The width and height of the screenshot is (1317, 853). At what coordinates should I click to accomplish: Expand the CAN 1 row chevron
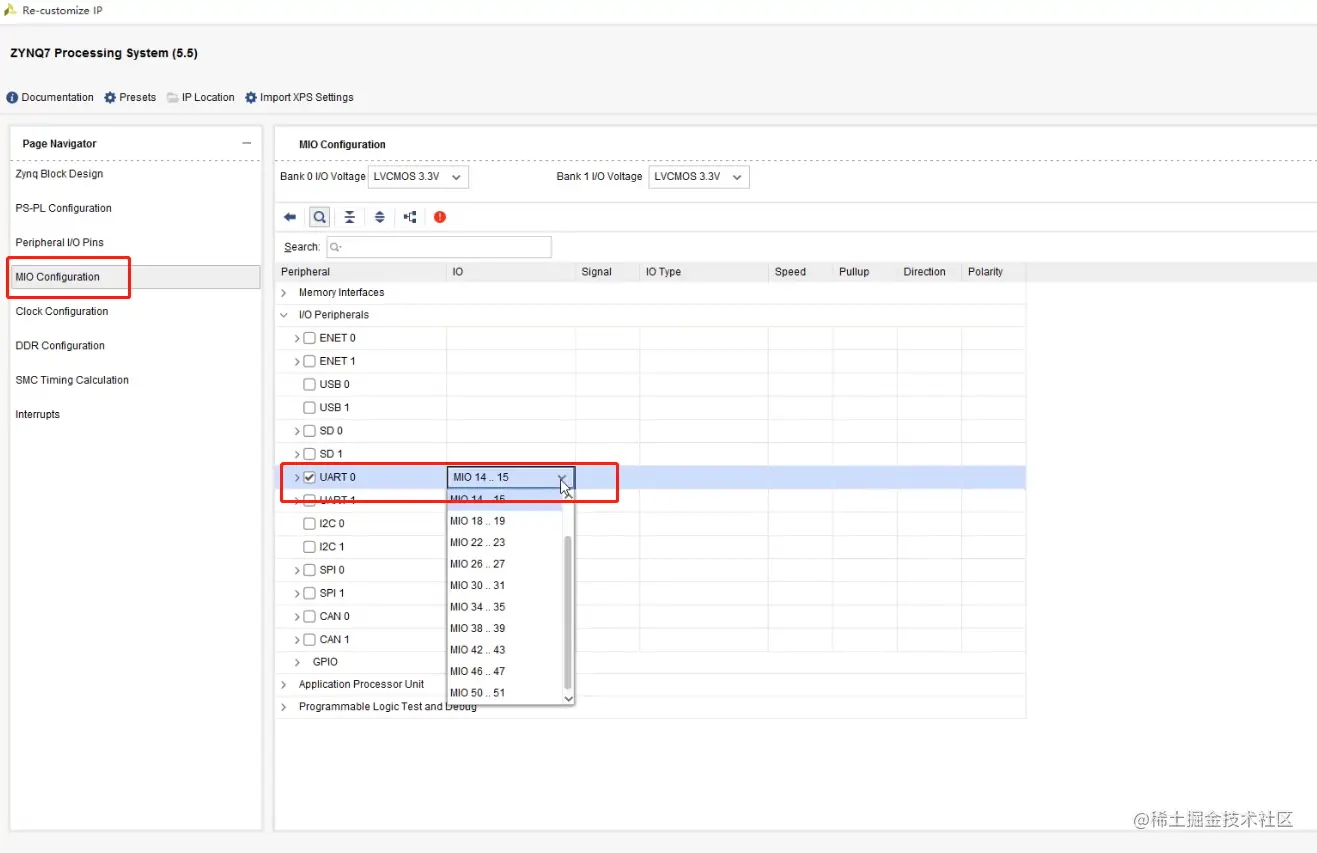(x=297, y=639)
